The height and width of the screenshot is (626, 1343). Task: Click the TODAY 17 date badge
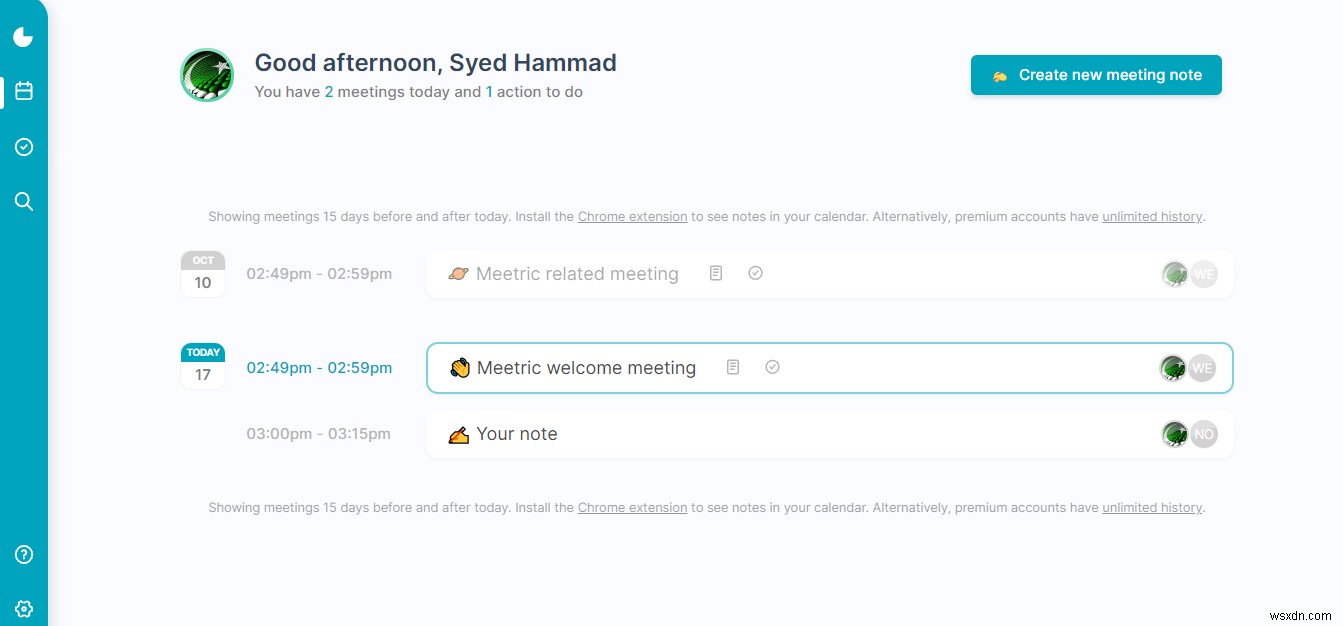point(202,365)
